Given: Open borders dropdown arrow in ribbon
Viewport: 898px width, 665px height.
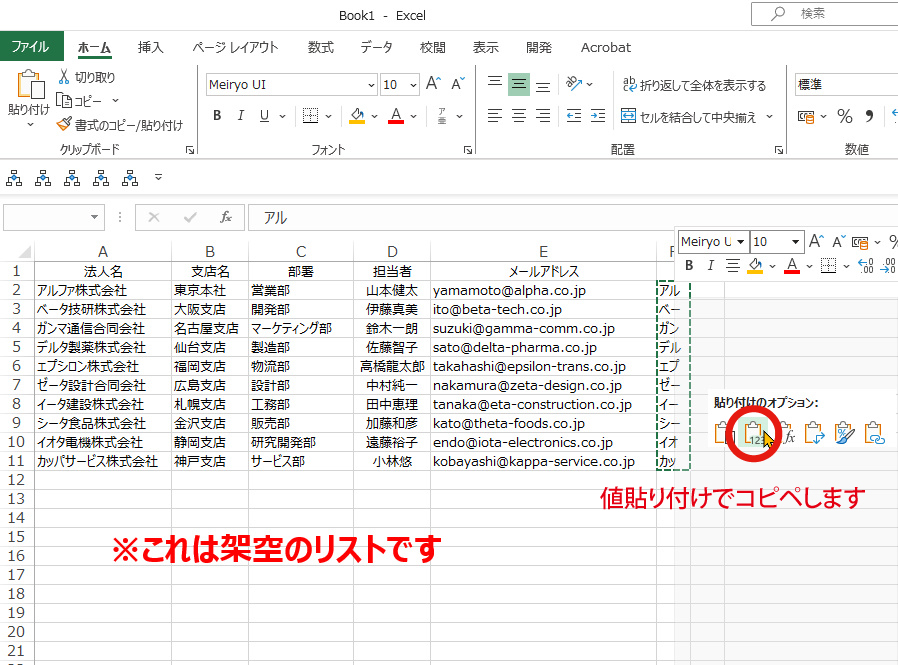Looking at the screenshot, I should 329,116.
